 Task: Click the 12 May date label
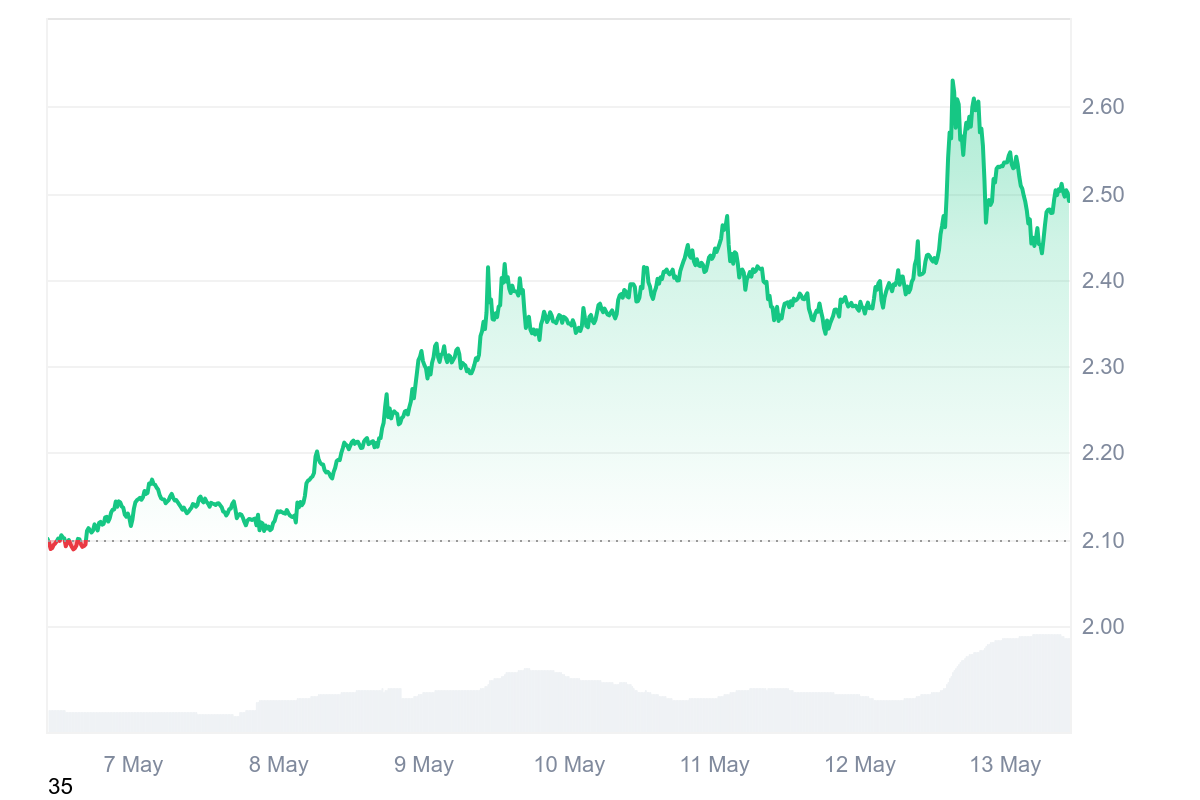[x=860, y=765]
